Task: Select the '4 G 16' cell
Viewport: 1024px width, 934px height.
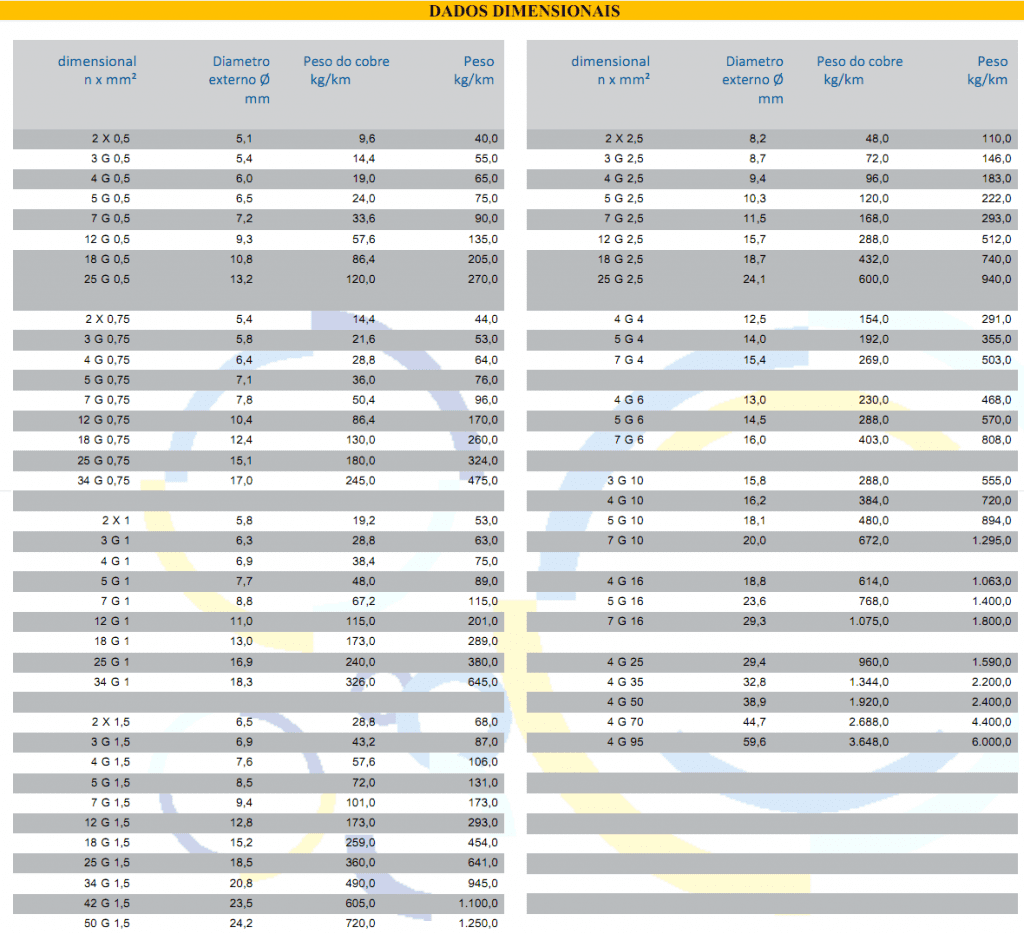Action: coord(625,581)
